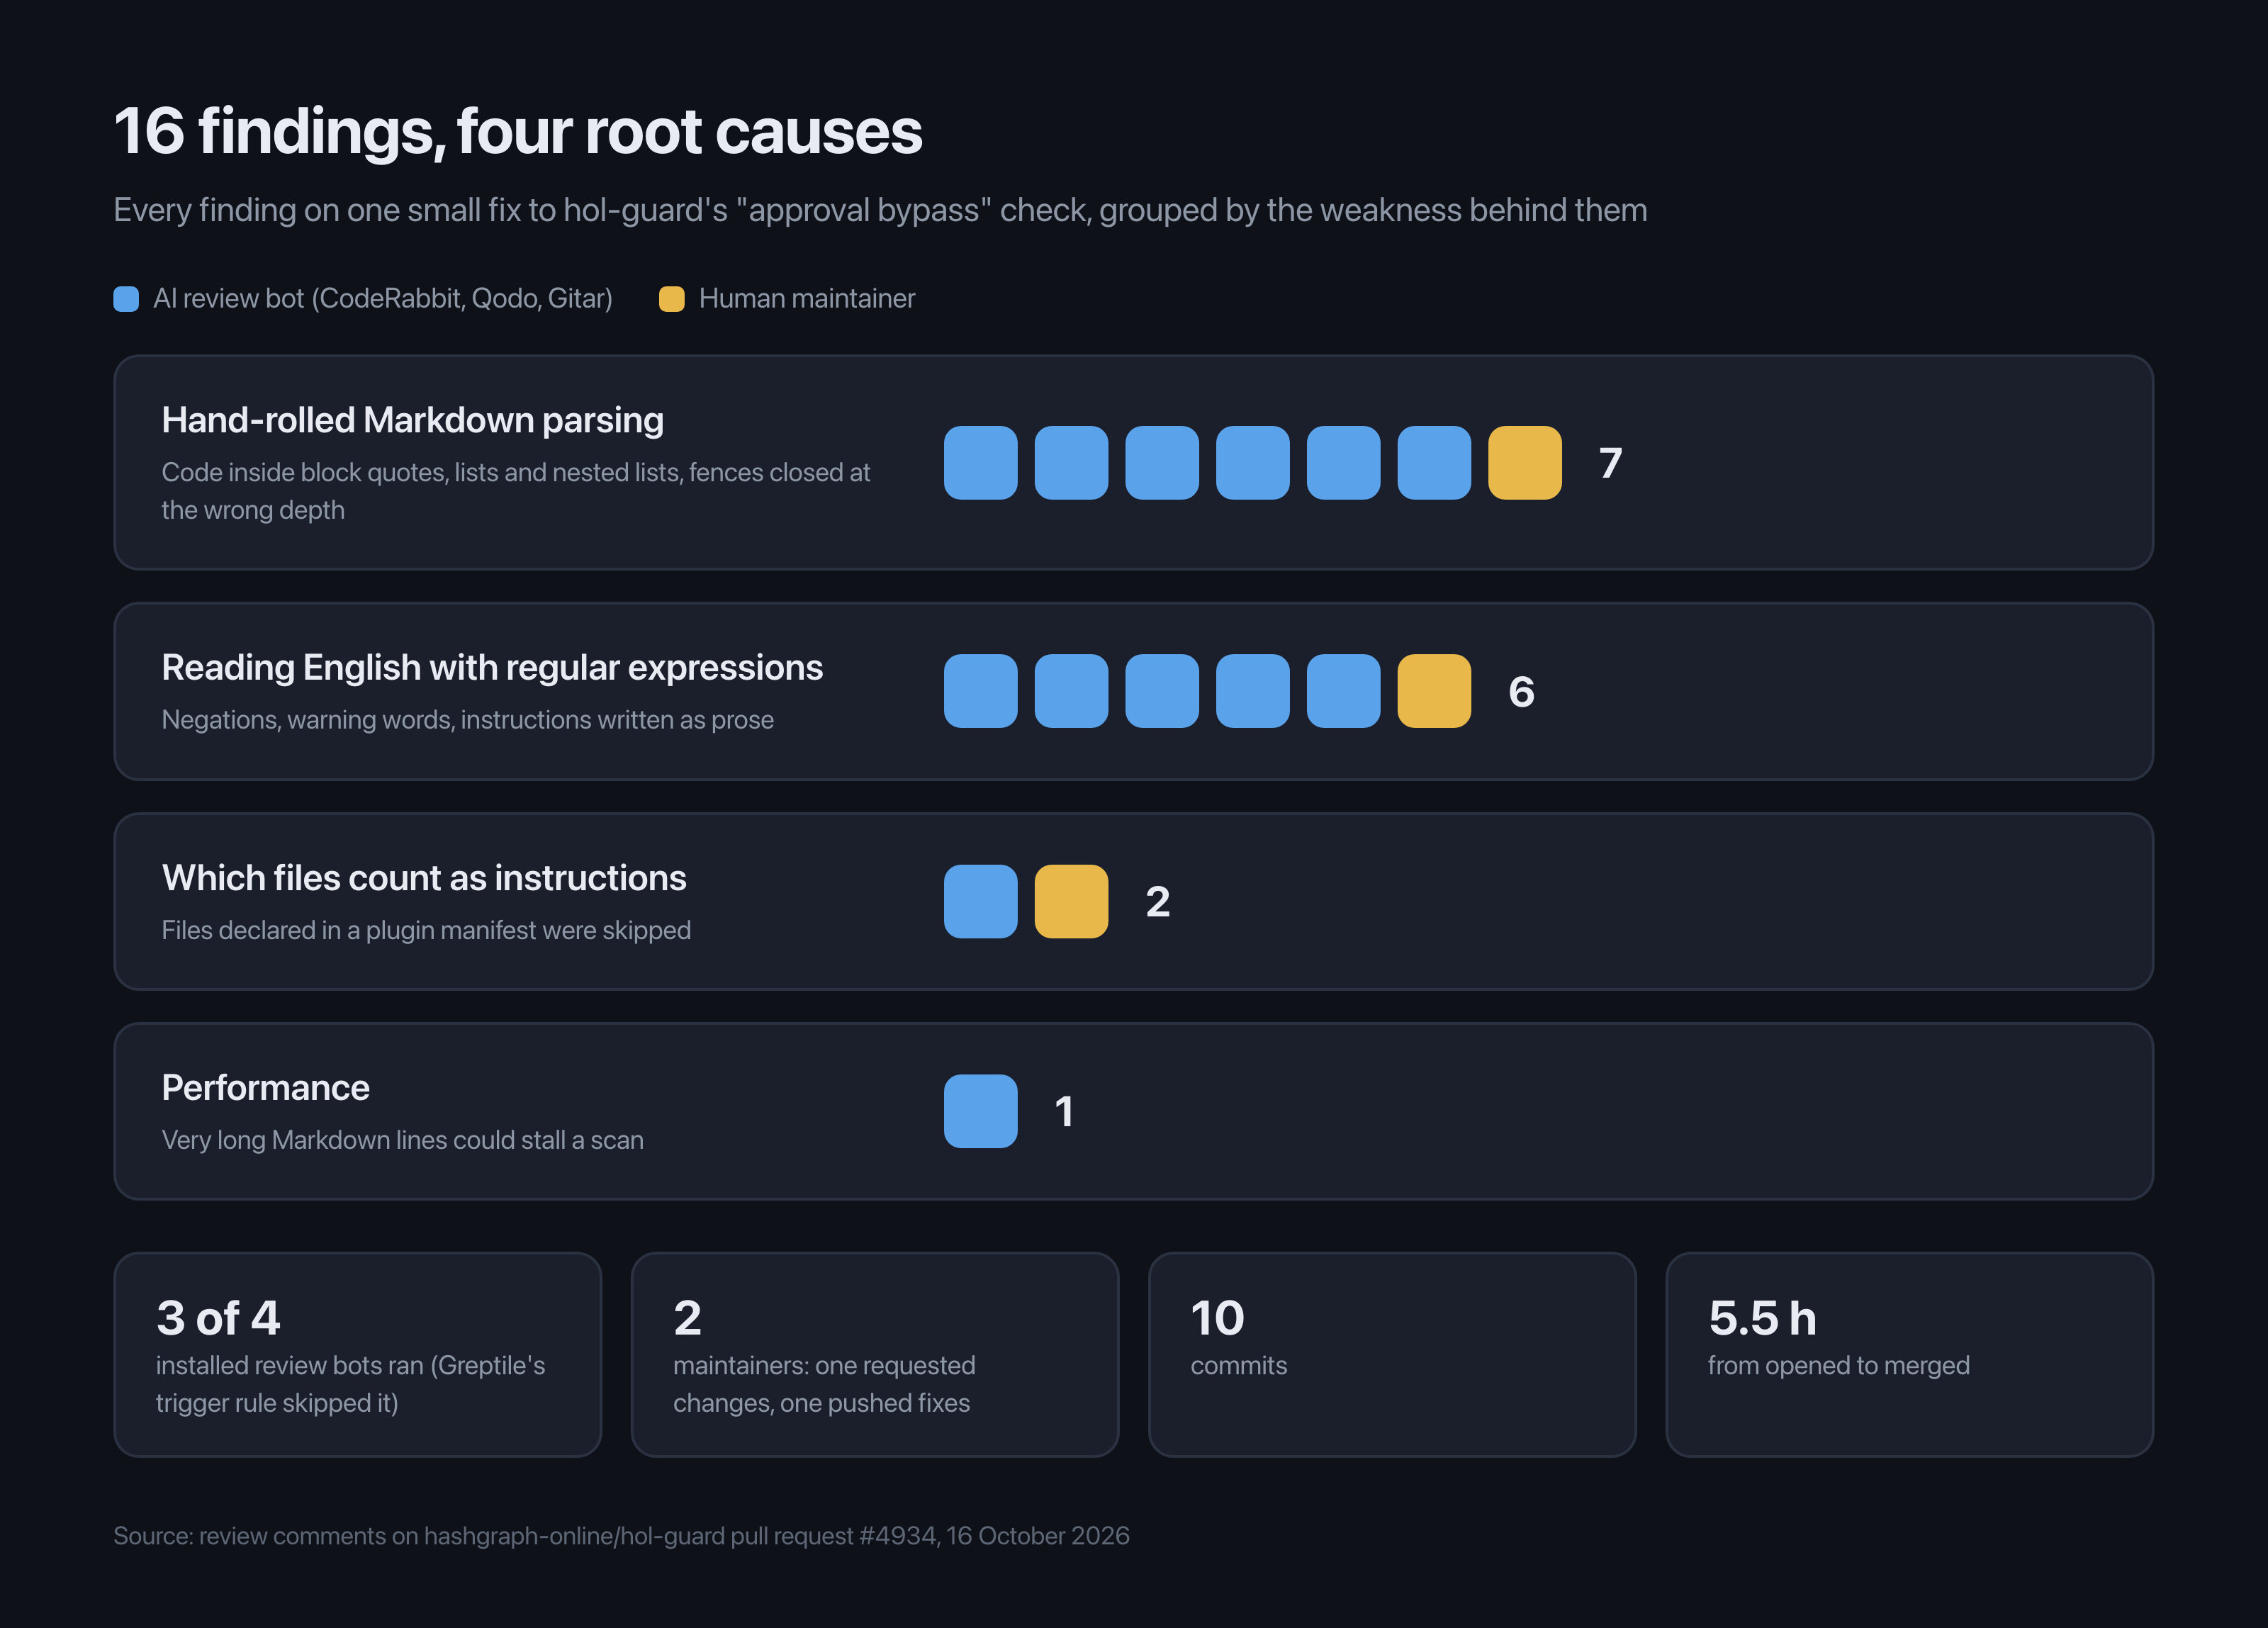Screen dimensions: 2268x1628
Task: Click the yellow square in the Reading English row
Action: (x=1434, y=691)
